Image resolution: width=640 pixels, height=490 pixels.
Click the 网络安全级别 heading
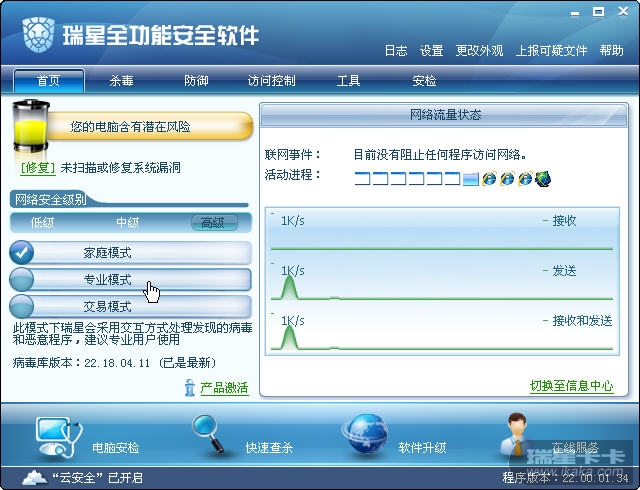(50, 199)
